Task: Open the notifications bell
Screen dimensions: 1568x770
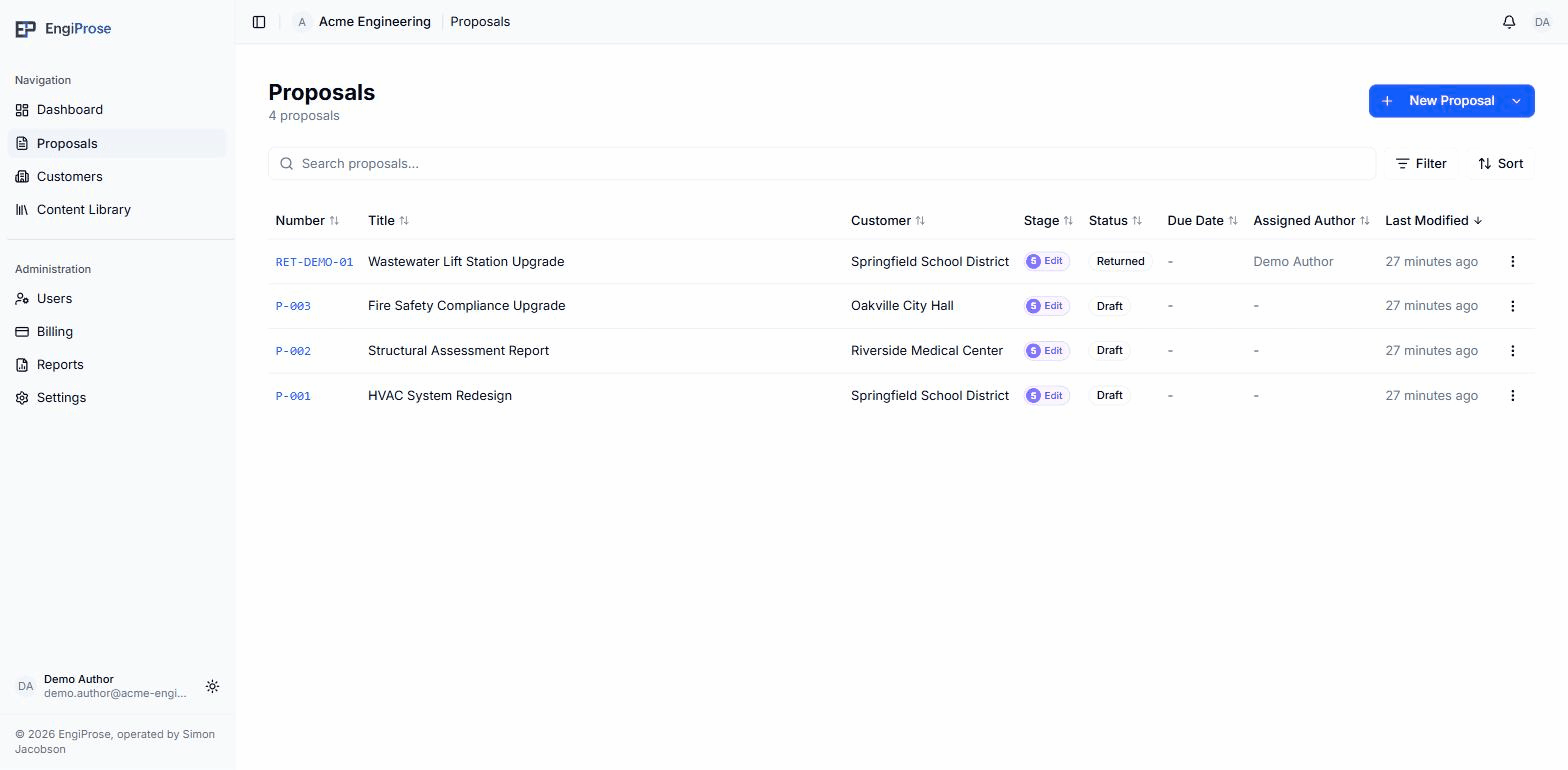Action: 1509,22
